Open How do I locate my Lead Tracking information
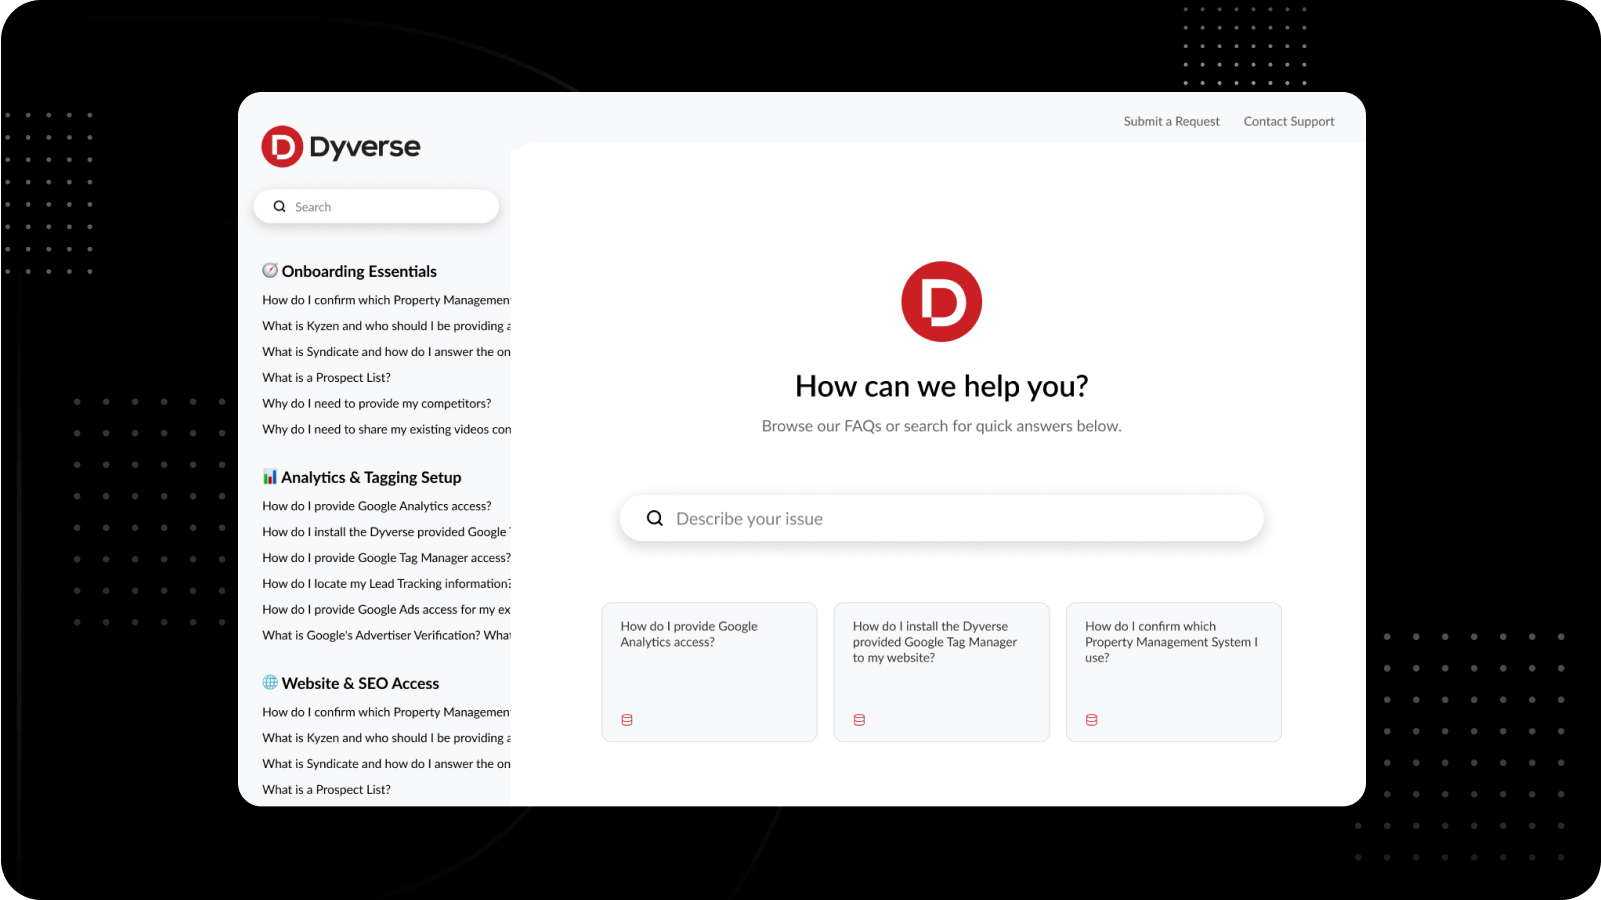Viewport: 1601px width, 900px height. click(385, 583)
